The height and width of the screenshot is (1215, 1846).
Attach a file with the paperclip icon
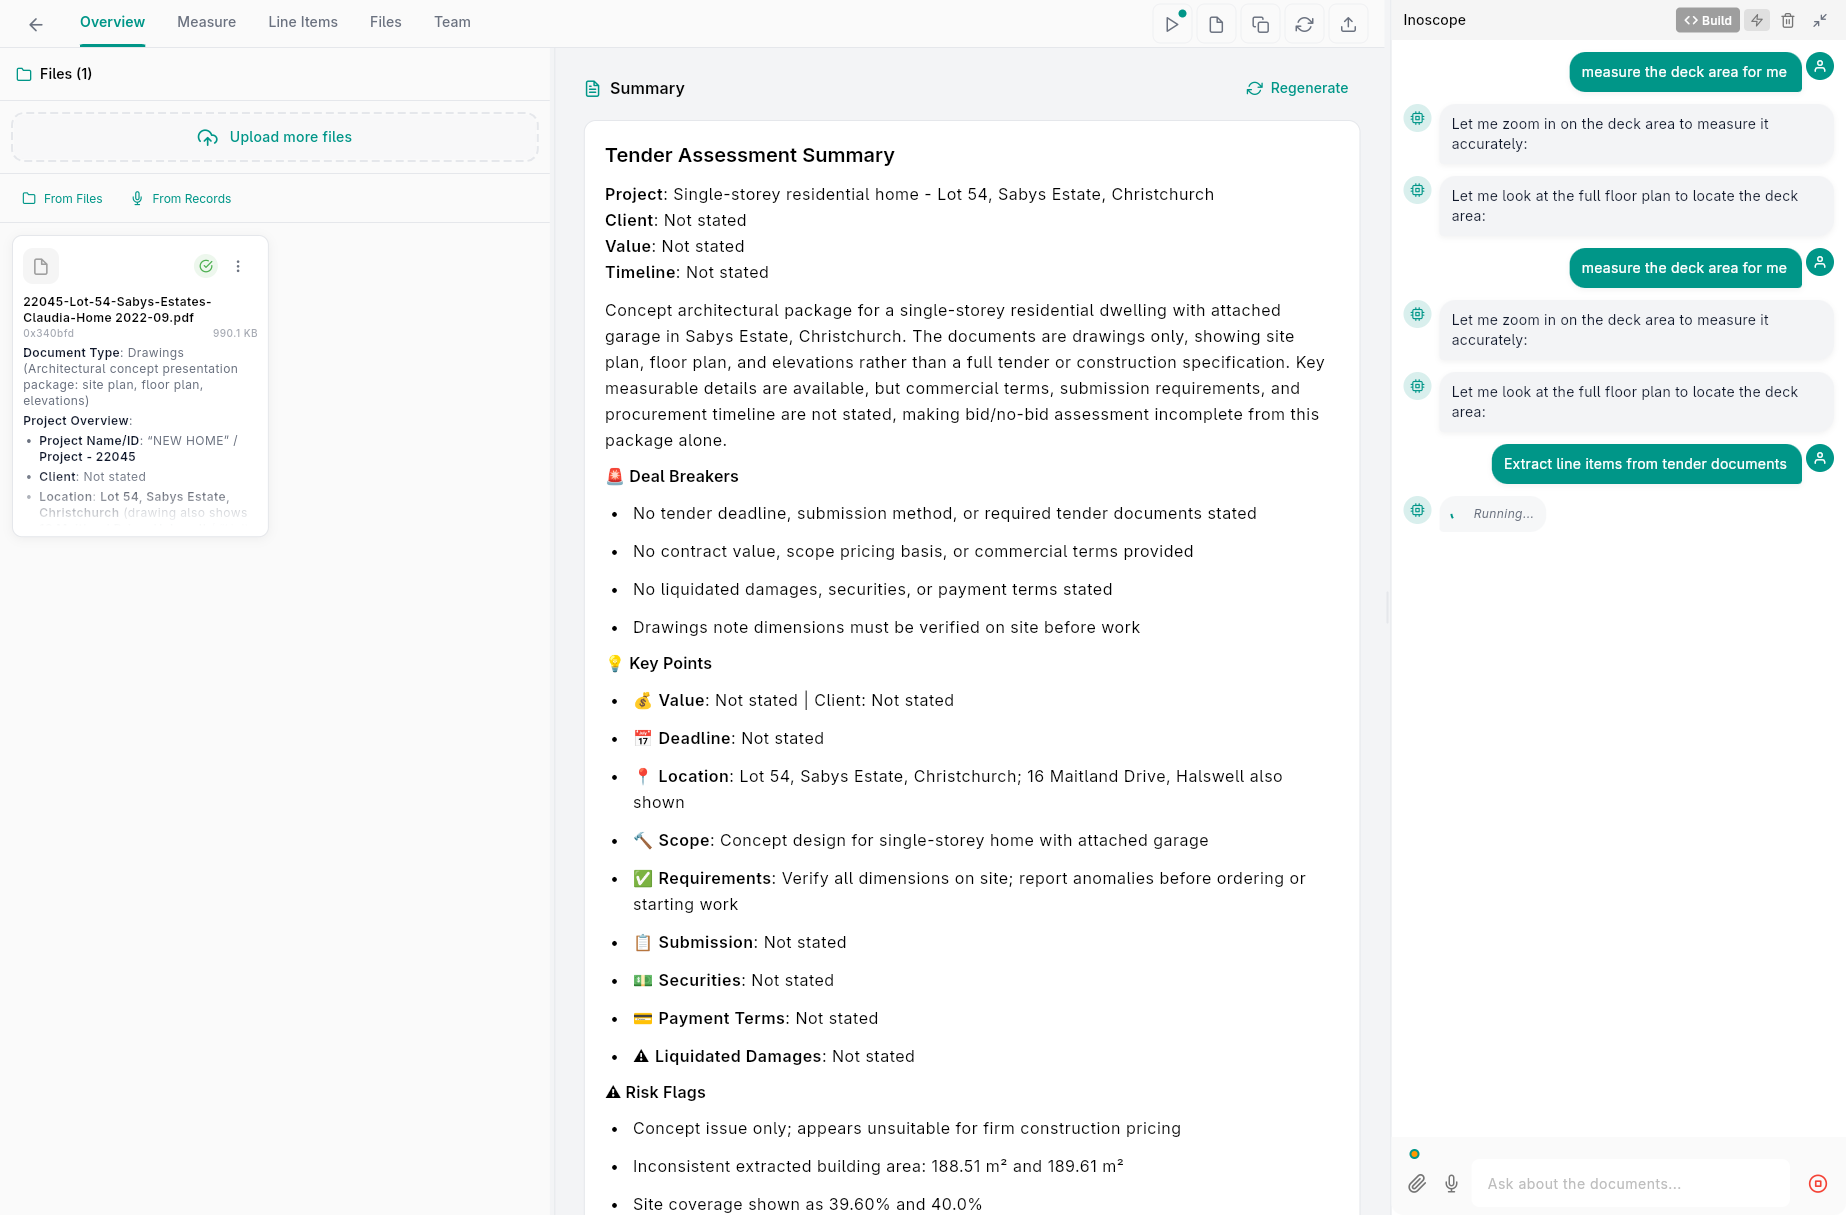click(1417, 1183)
